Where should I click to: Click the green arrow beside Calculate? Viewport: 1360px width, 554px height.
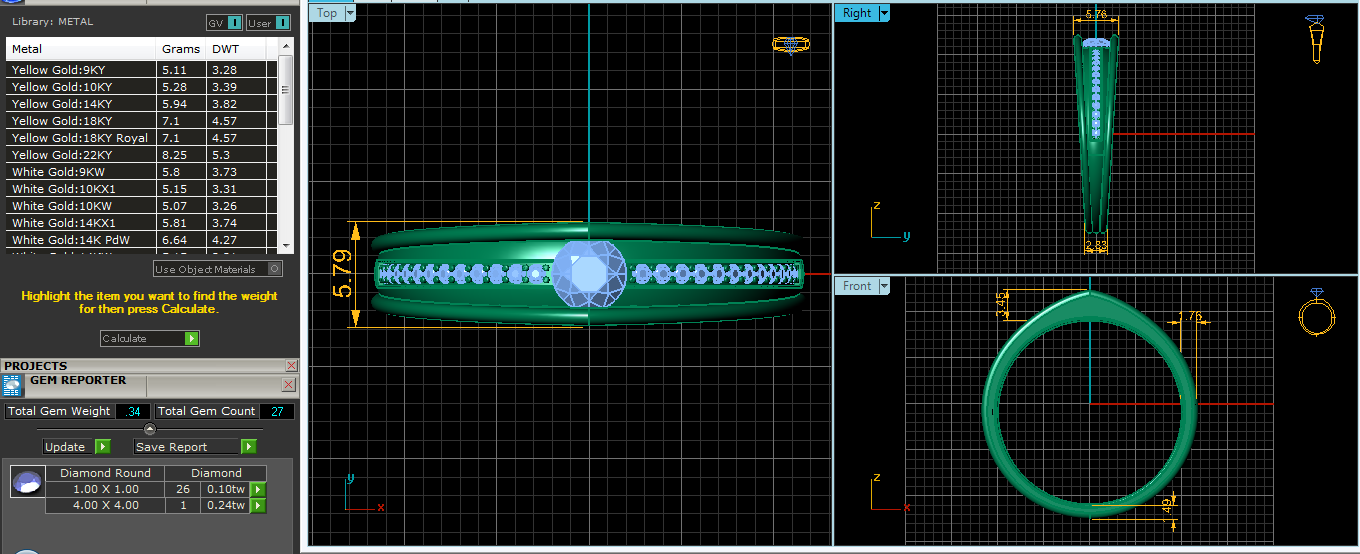[192, 339]
